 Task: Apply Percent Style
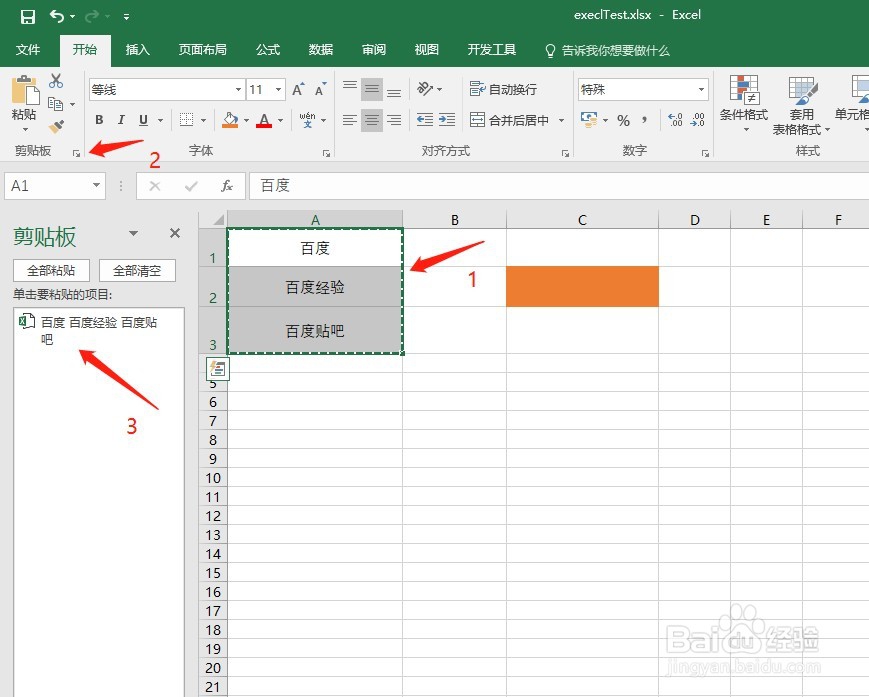click(x=623, y=120)
